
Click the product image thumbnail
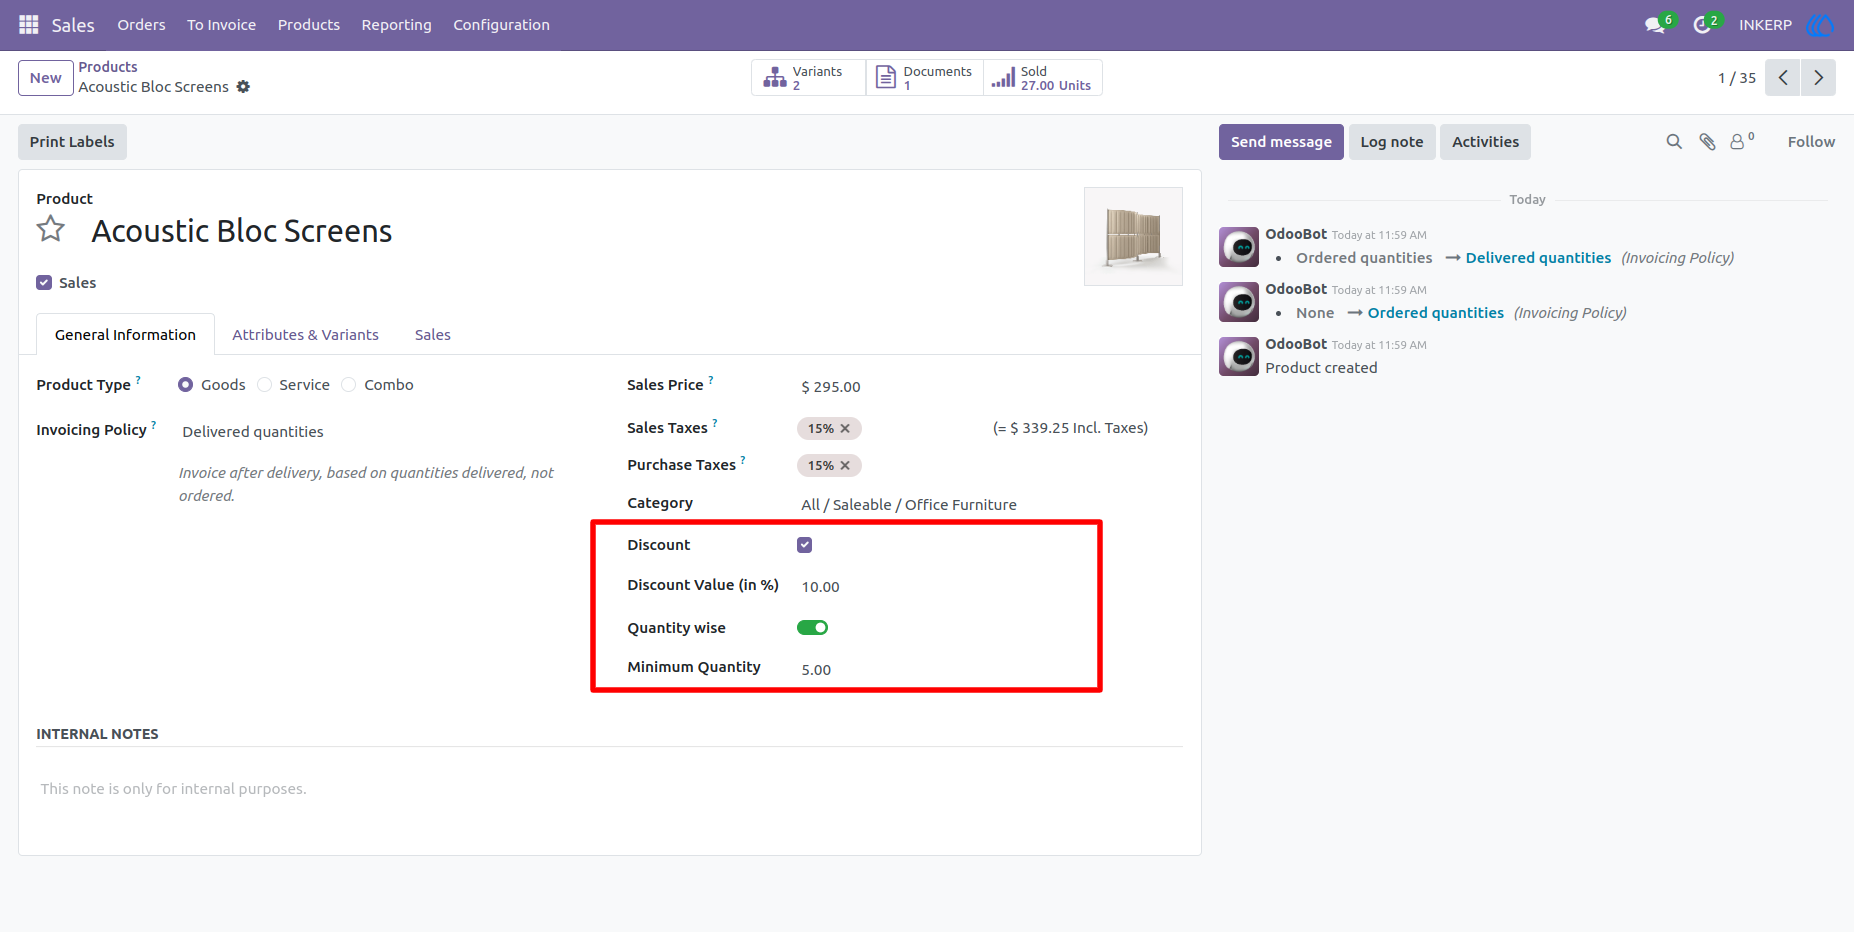(1133, 236)
